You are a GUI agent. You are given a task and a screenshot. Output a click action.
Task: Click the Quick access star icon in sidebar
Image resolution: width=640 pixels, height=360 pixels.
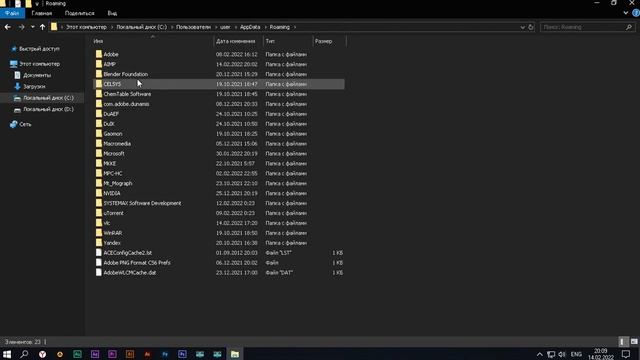coord(14,49)
